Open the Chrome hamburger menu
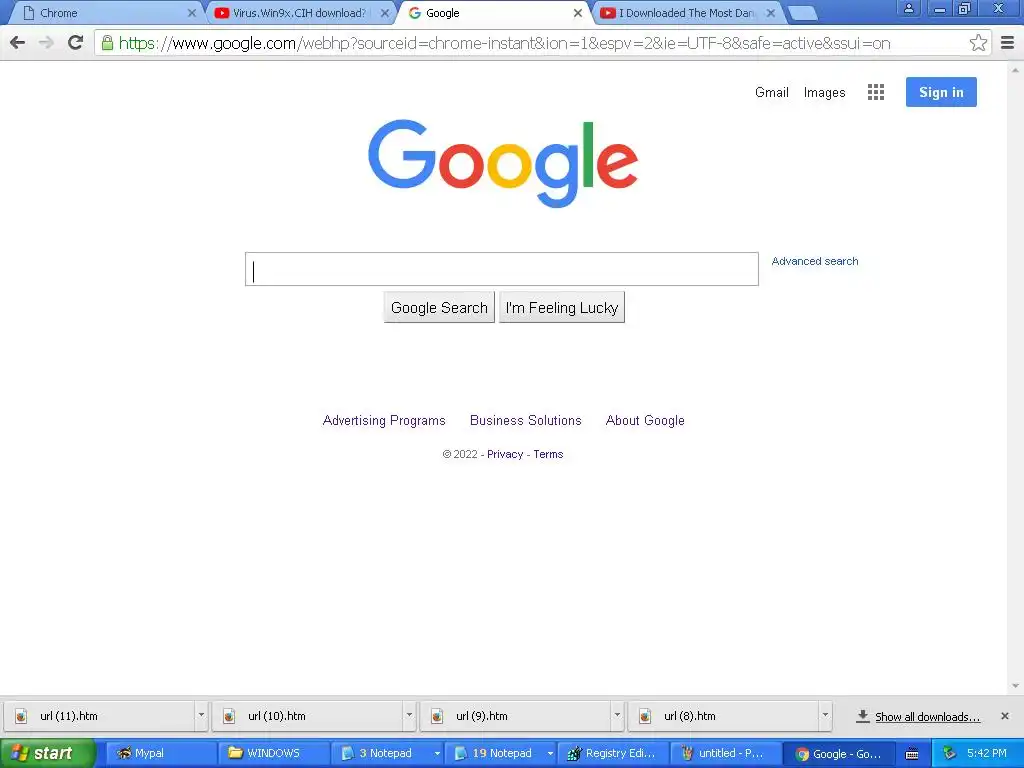This screenshot has width=1024, height=768. [x=1007, y=43]
